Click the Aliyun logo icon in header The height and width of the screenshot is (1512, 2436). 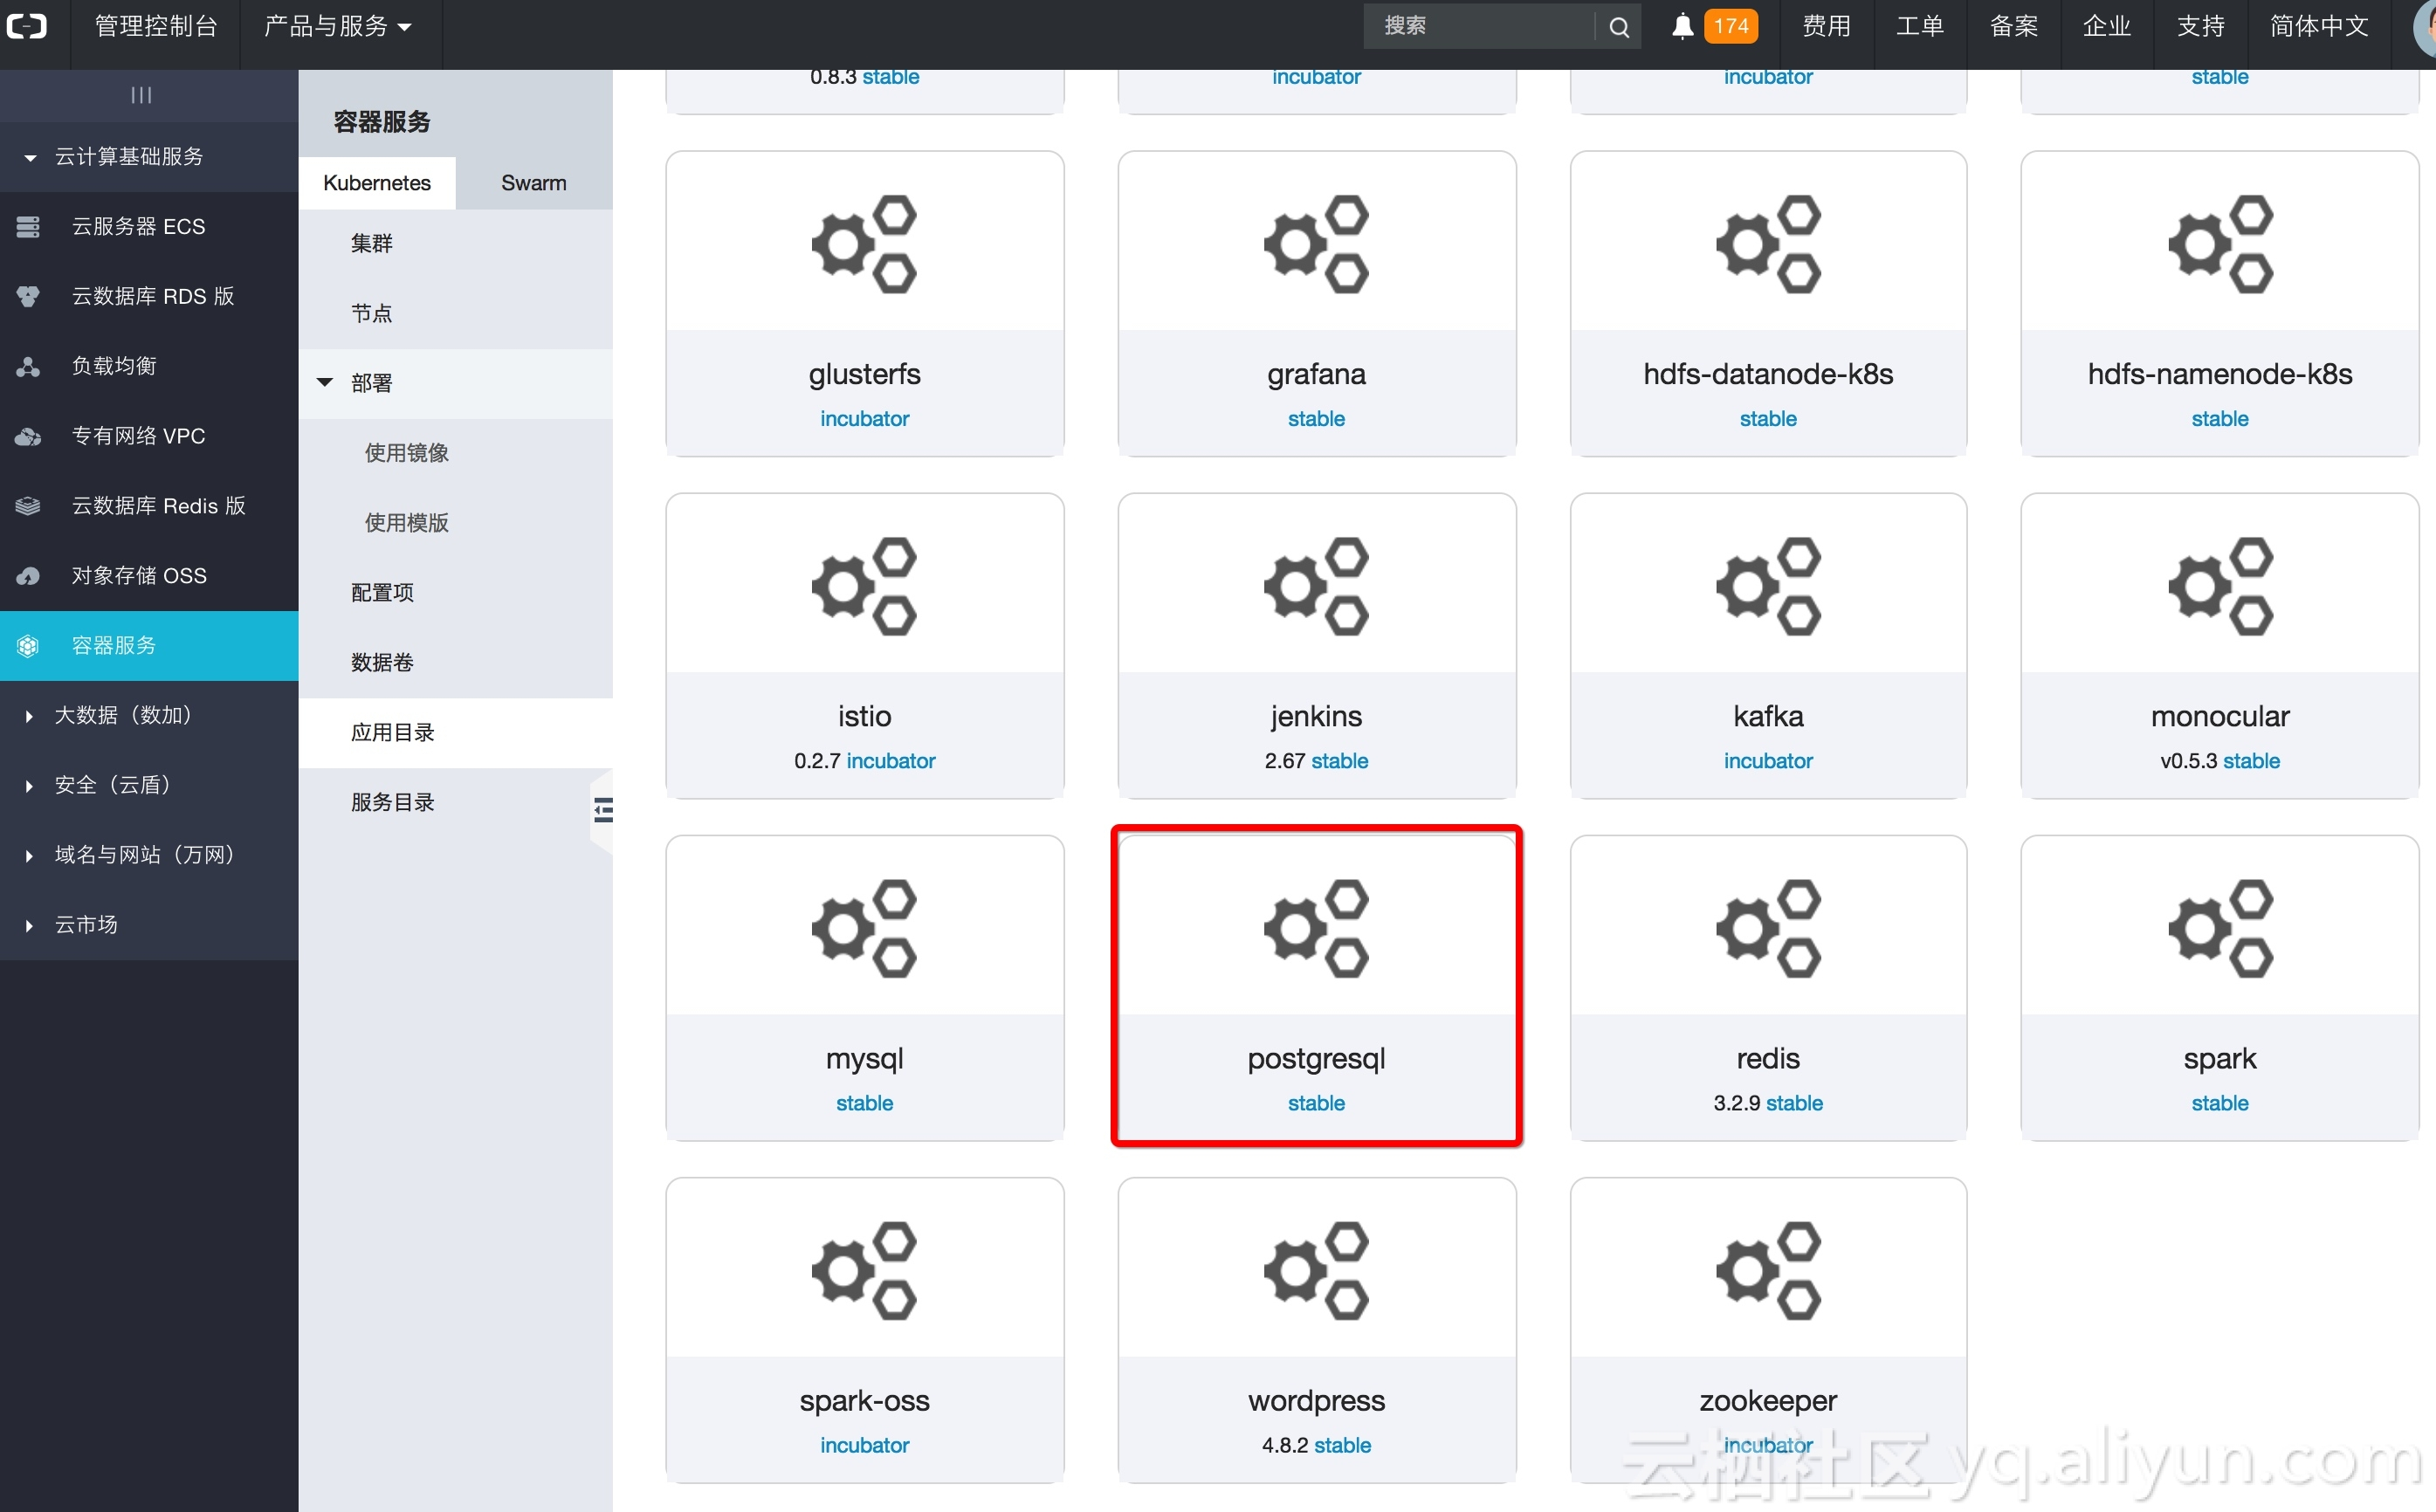tap(27, 26)
